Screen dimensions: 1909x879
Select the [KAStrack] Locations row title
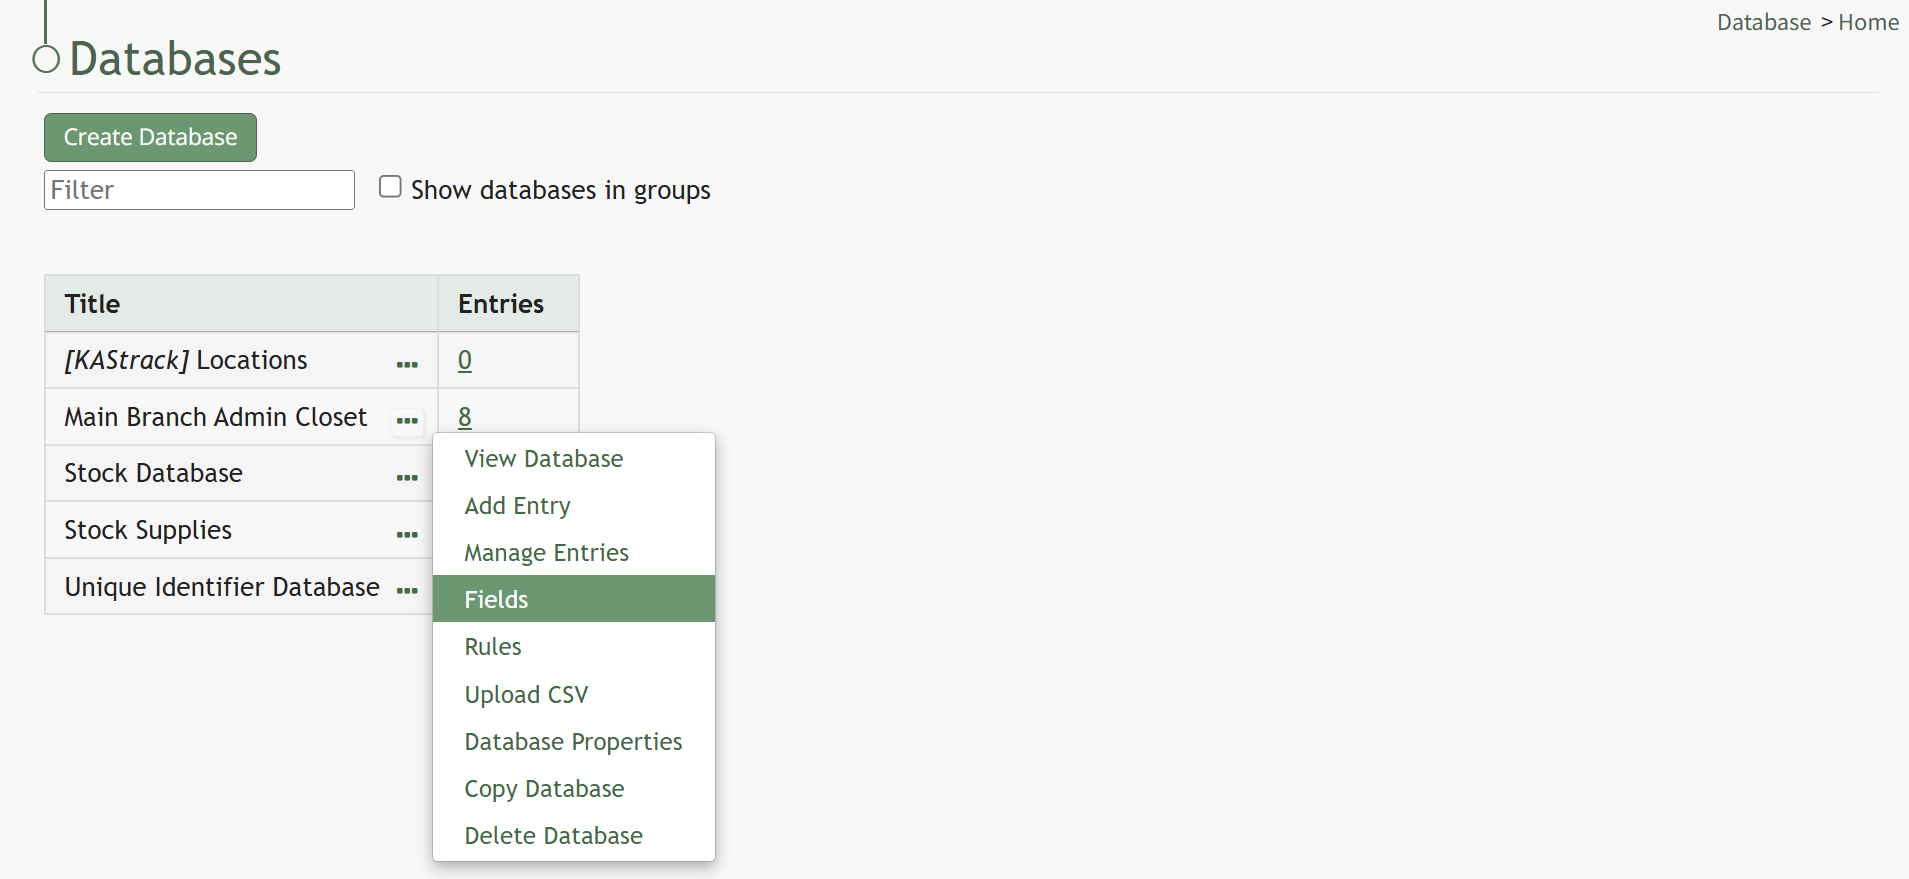186,360
